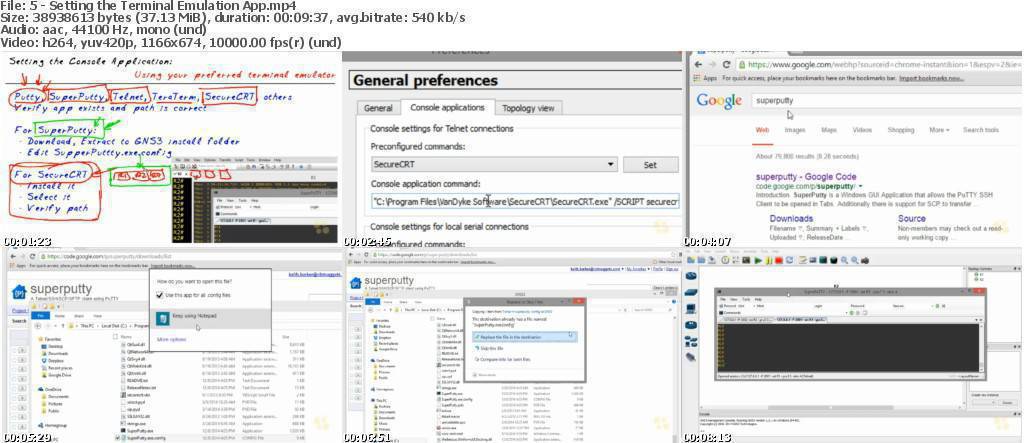The image size is (1024, 443).
Task: Click the red stop icon in GNS3 toolbar
Action: tap(778, 260)
